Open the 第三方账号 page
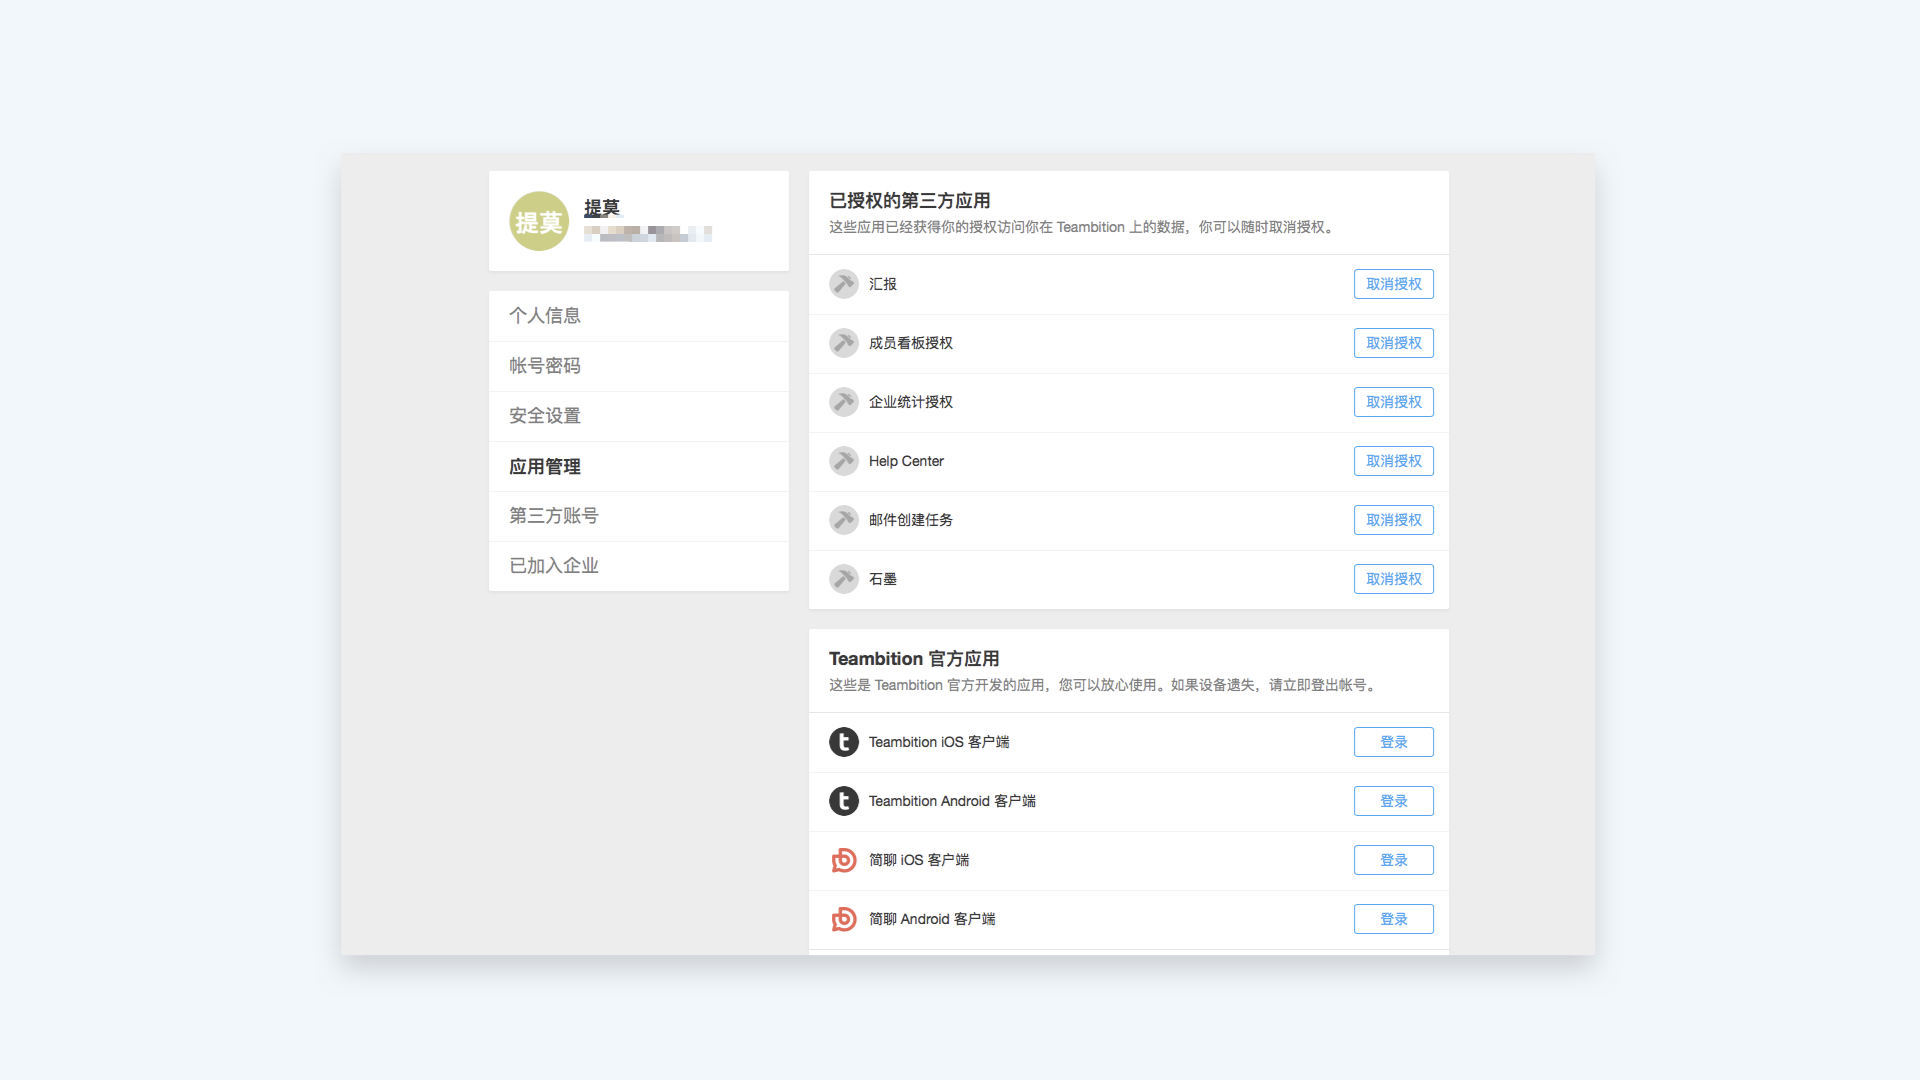Image resolution: width=1920 pixels, height=1080 pixels. [639, 516]
